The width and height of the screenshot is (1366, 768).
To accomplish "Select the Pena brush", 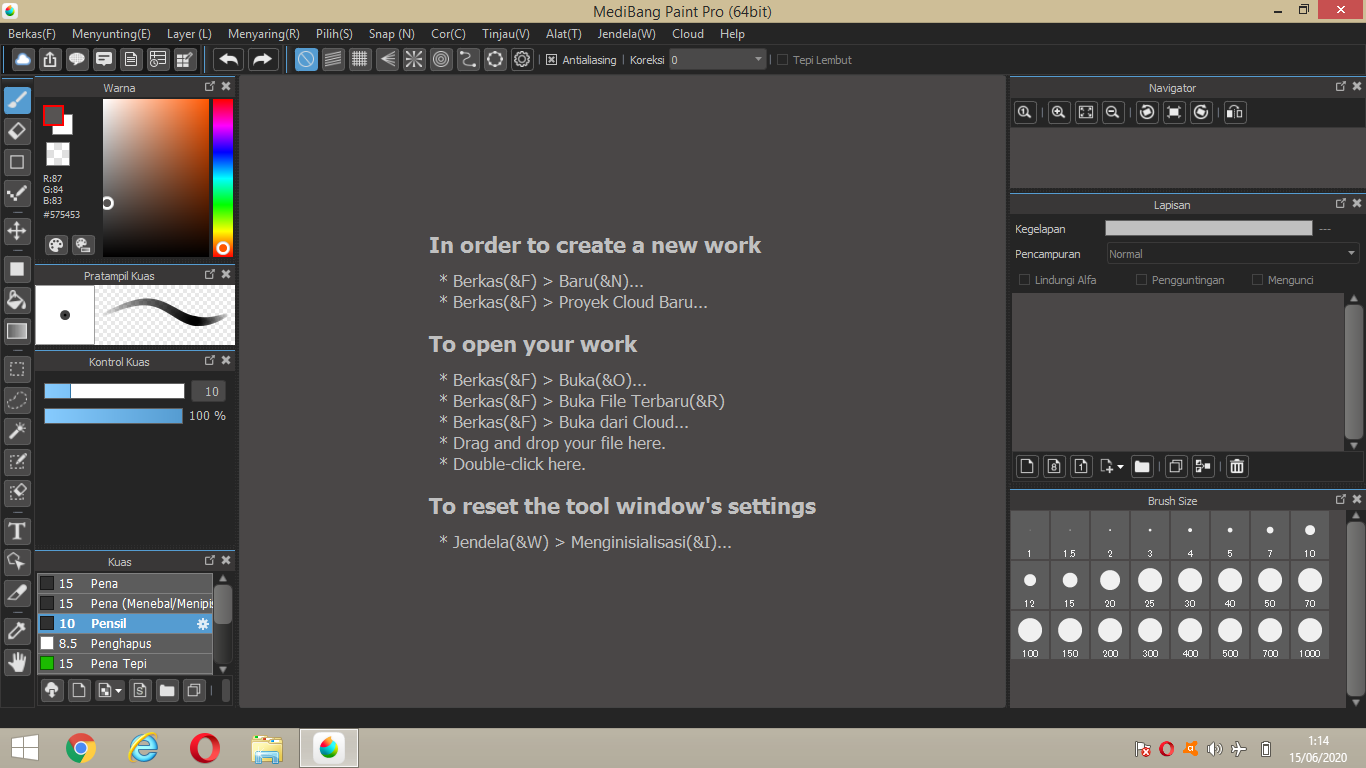I will (x=125, y=583).
